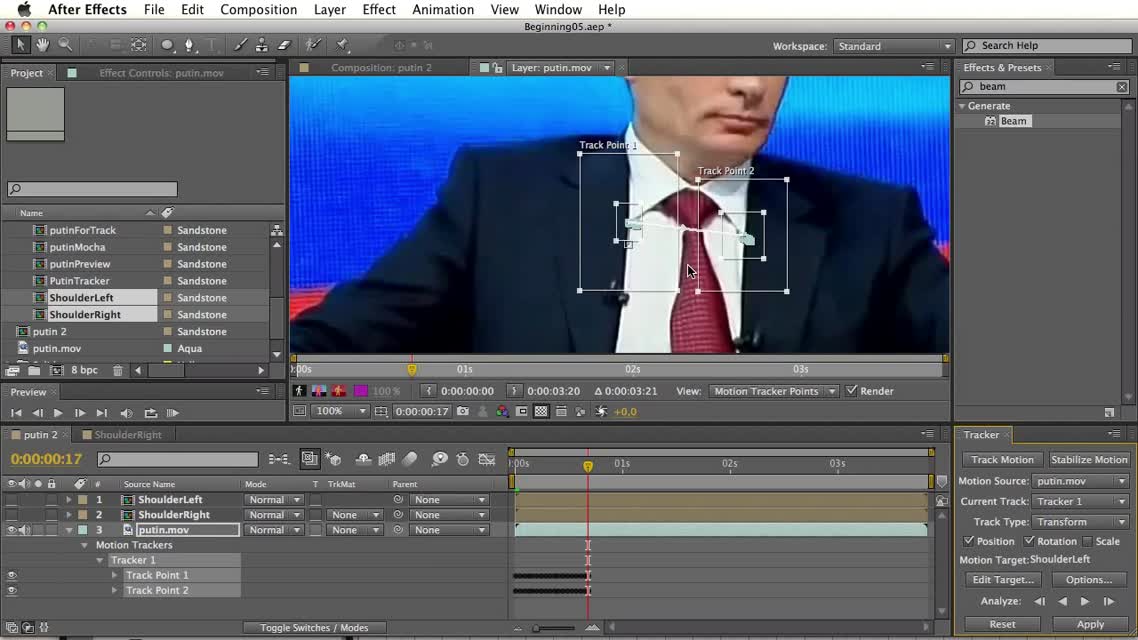This screenshot has width=1138, height=640.
Task: Open the View Motion Tracker Points dropdown
Action: click(x=773, y=391)
